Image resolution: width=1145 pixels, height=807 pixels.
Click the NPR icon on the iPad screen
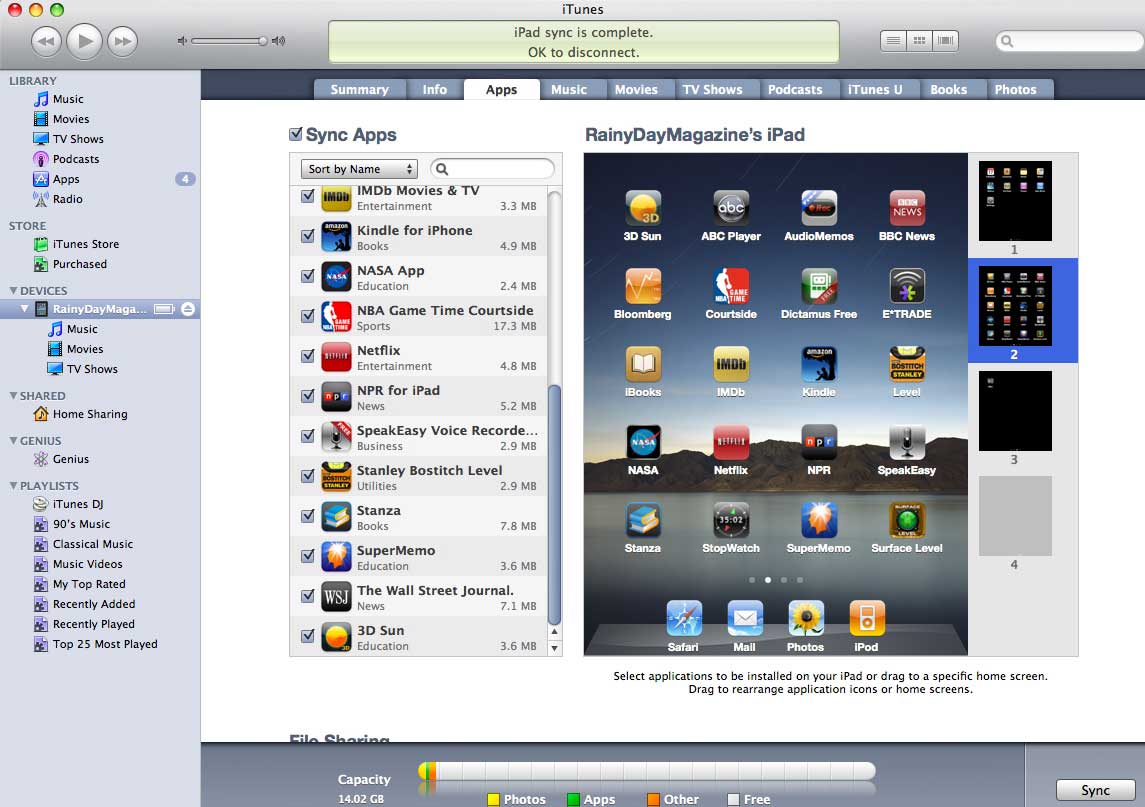click(819, 443)
